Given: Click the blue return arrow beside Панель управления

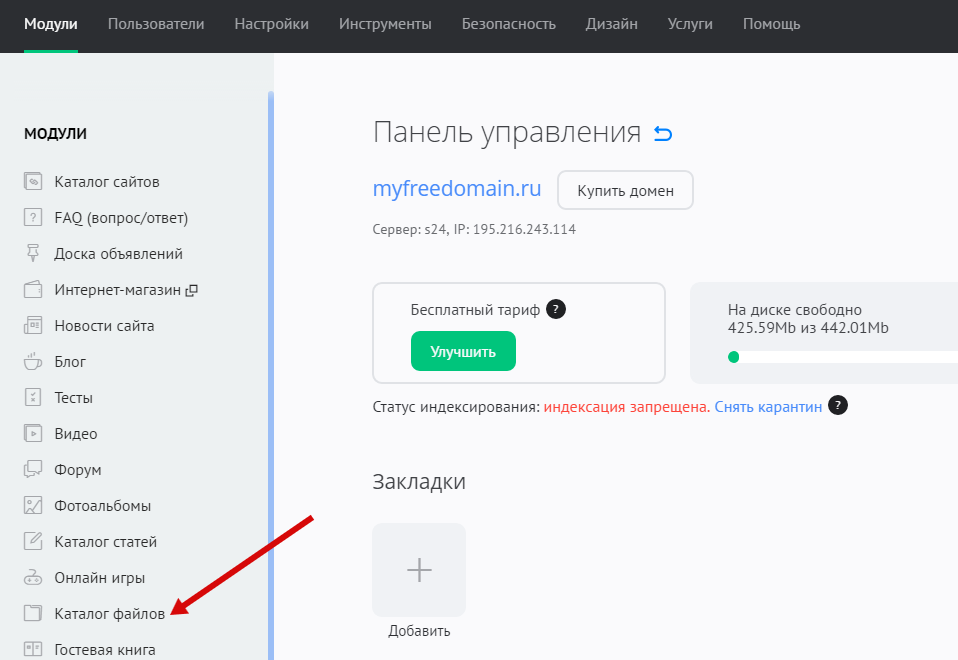Looking at the screenshot, I should (x=663, y=133).
